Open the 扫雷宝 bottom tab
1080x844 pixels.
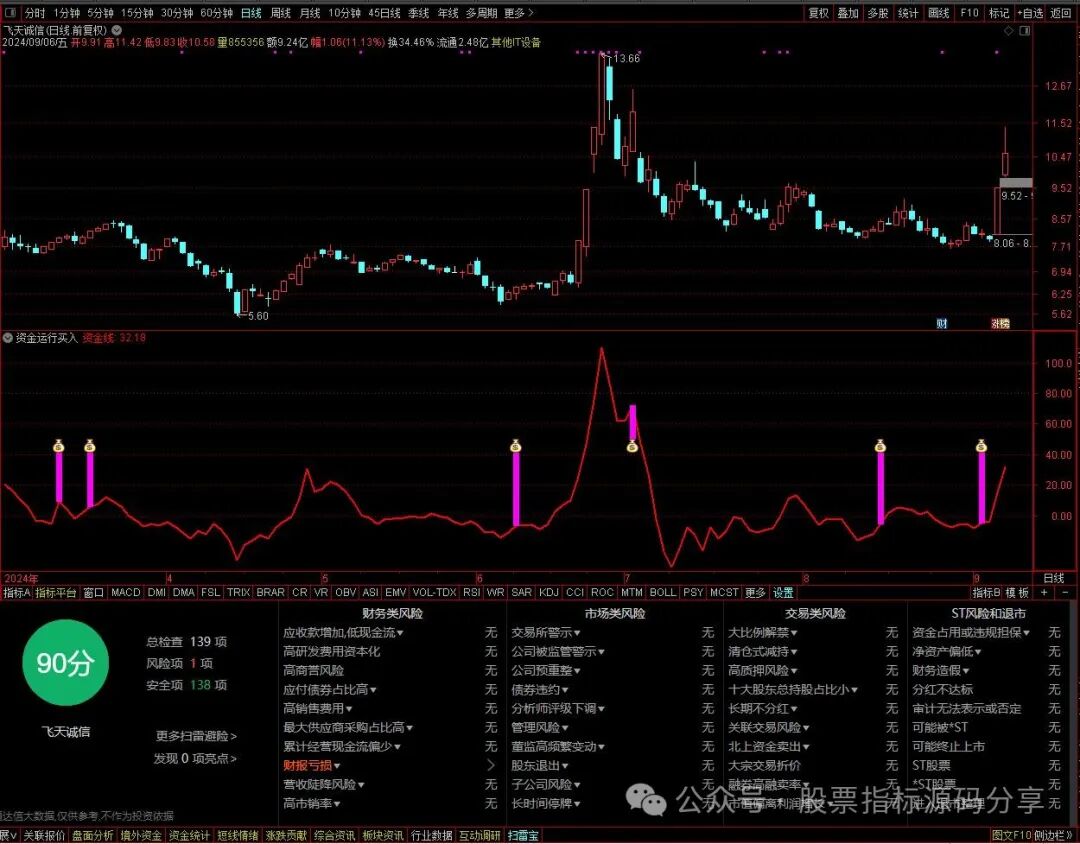(523, 836)
